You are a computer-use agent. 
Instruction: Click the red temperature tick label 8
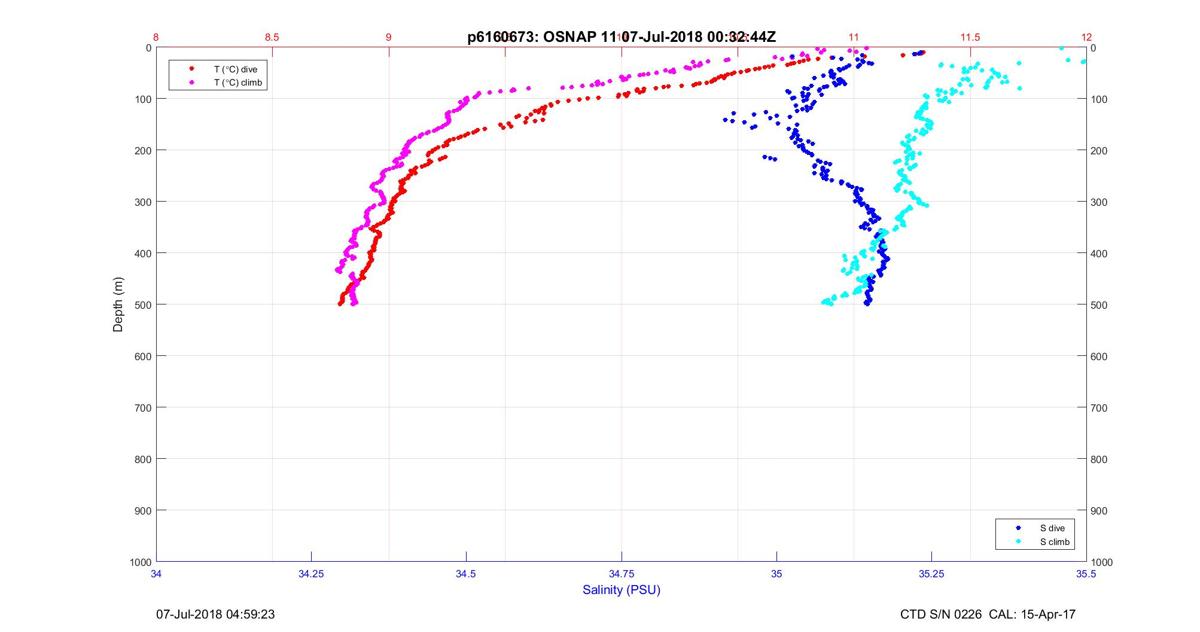156,37
